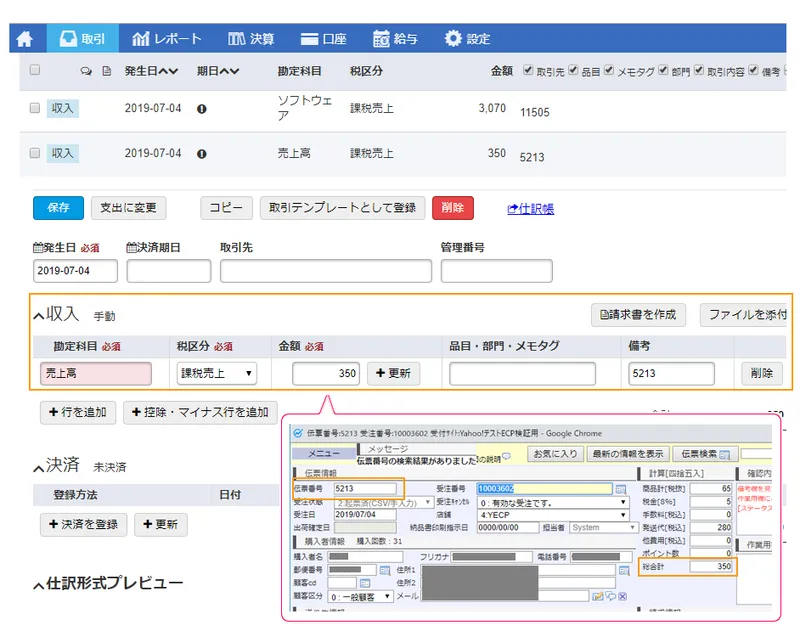
Task: Click lookup icon beside 受注番号 in slip window
Action: coord(620,489)
